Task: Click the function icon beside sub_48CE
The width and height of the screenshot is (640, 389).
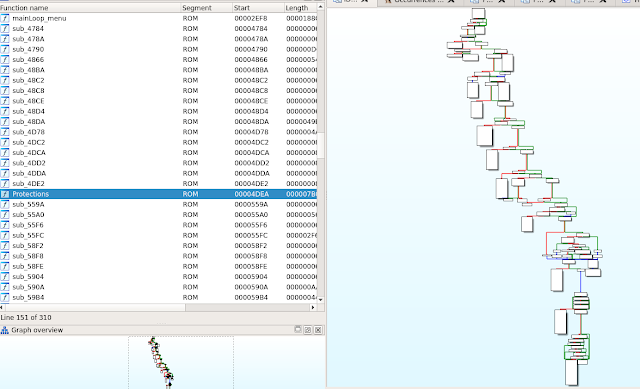Action: (4, 101)
